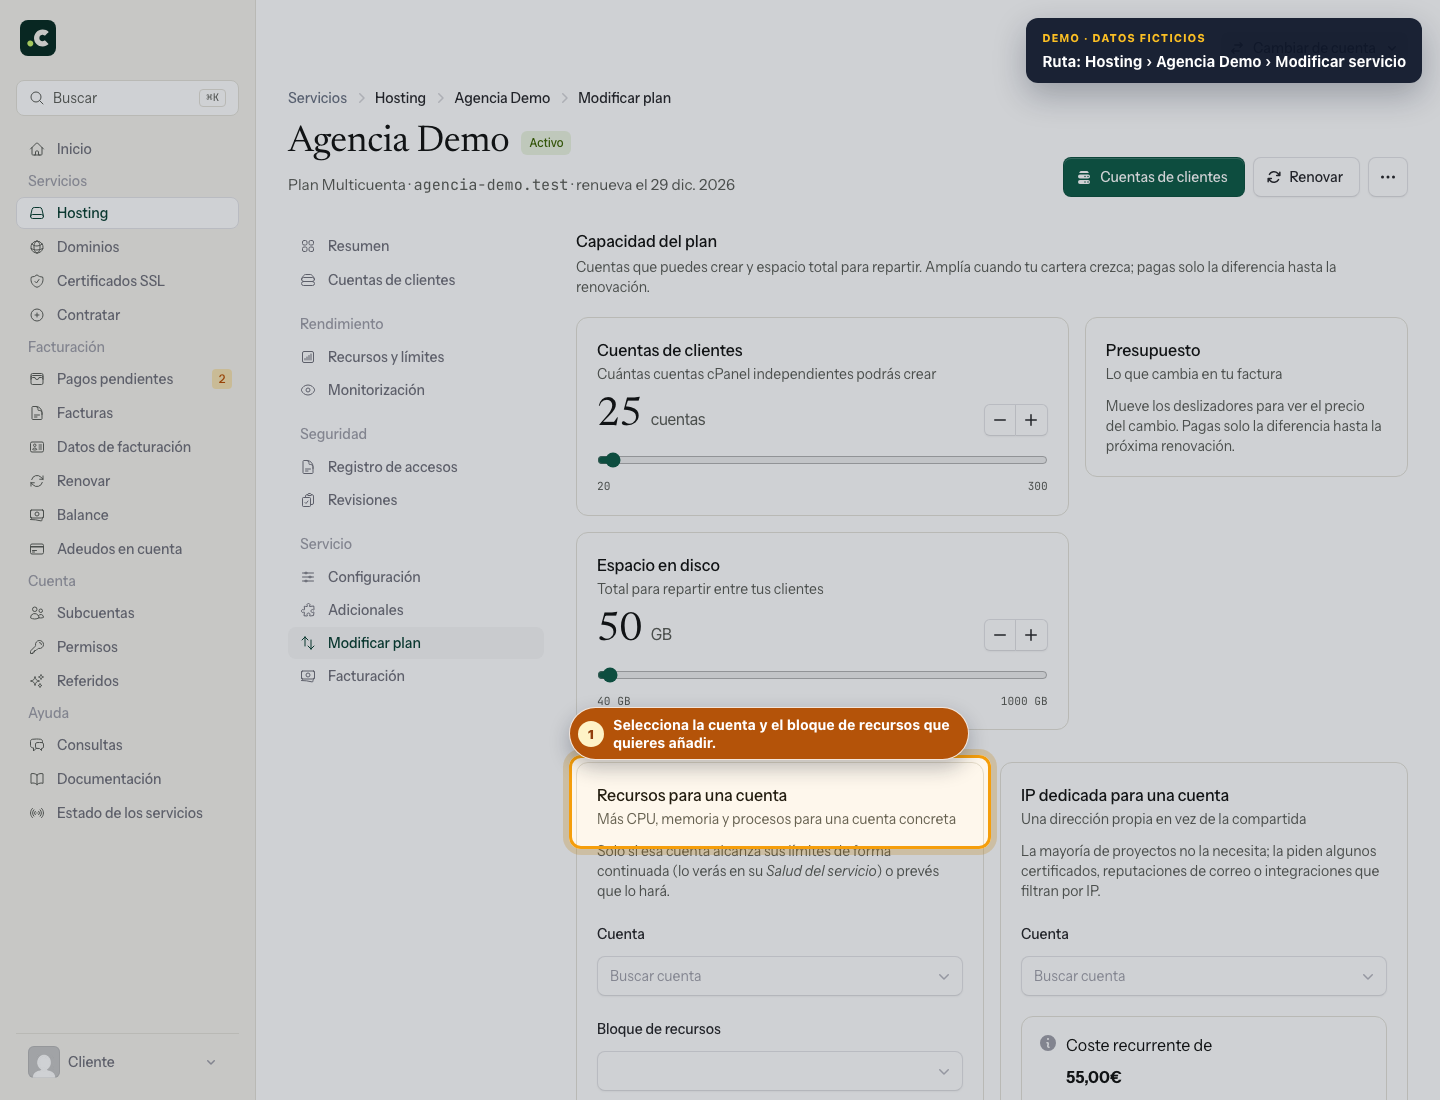Decrease client accounts with minus button
Screen dimensions: 1440x1100
[x=1000, y=420]
